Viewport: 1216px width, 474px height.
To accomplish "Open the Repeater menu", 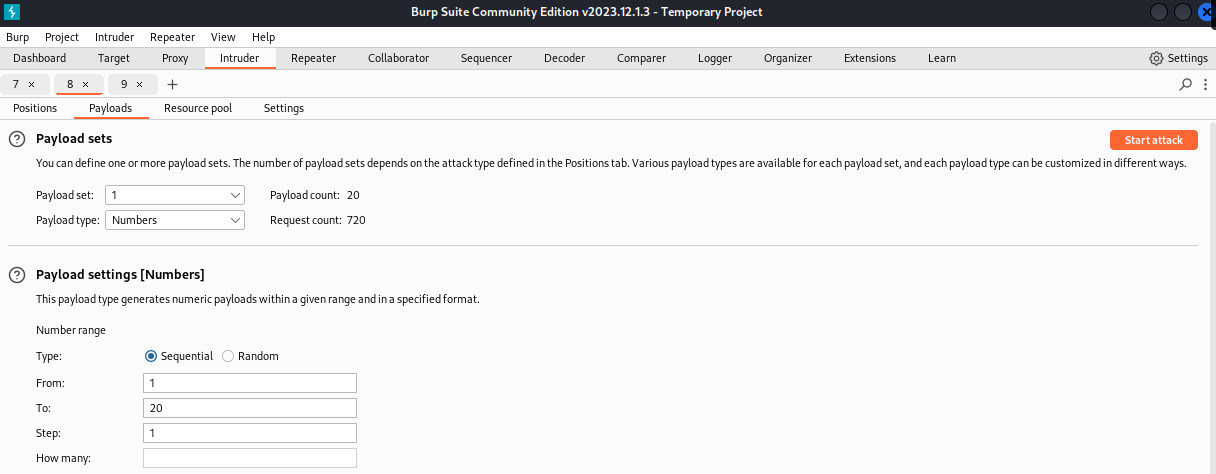I will [x=172, y=37].
